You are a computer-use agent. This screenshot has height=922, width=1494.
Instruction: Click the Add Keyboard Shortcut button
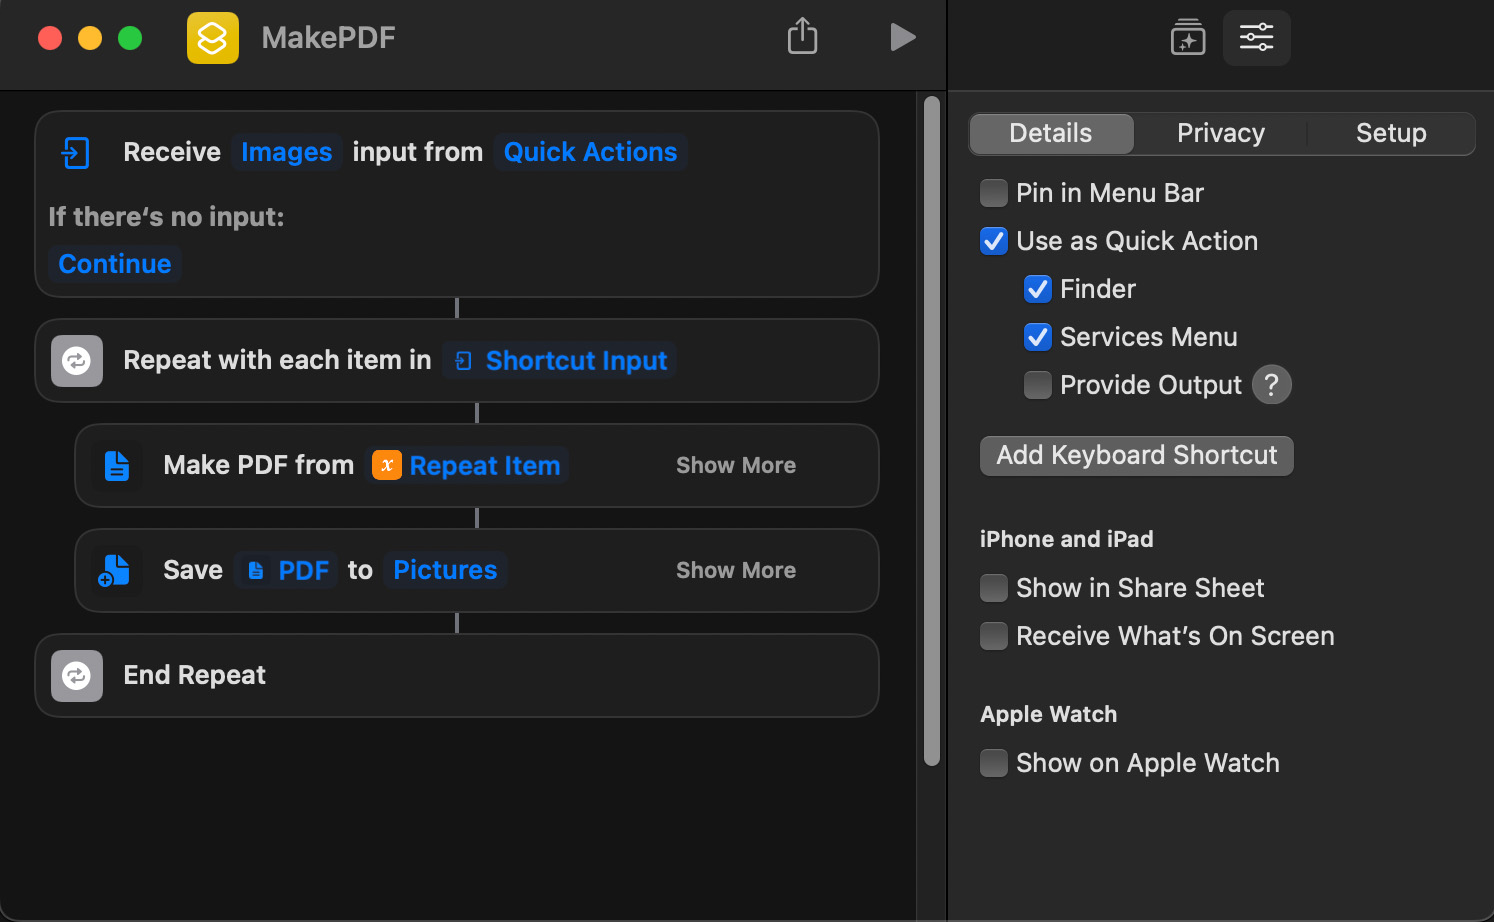tap(1136, 456)
